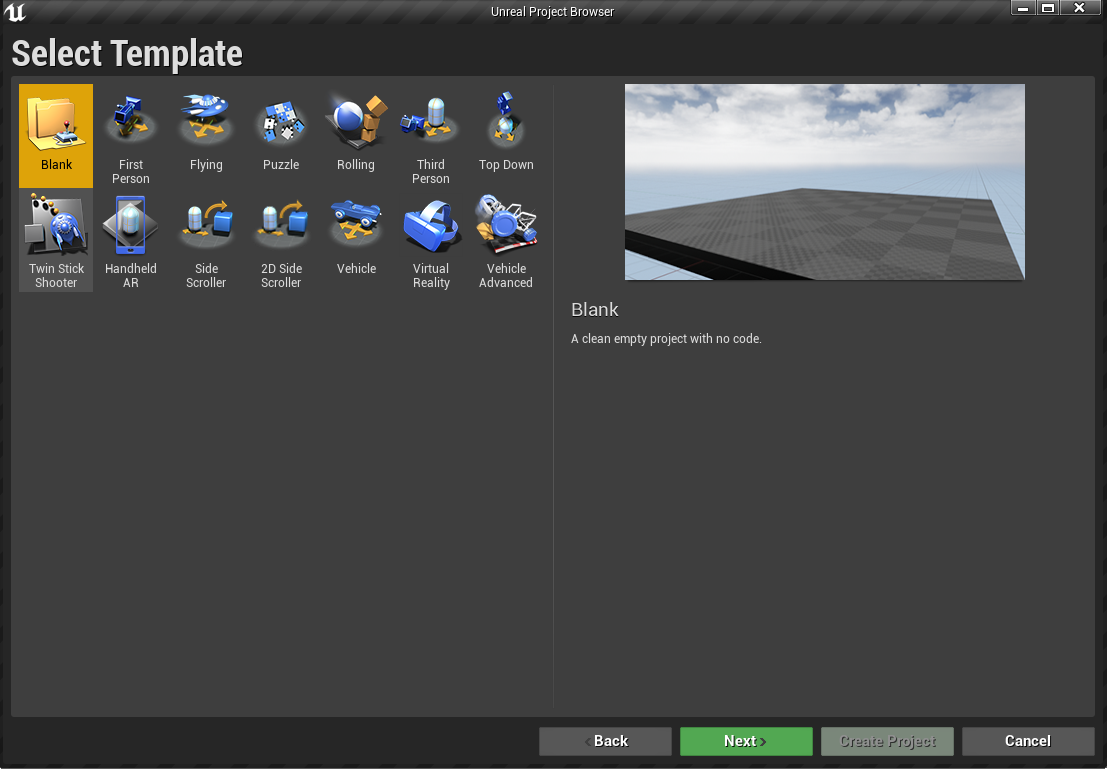The image size is (1107, 769).
Task: Cancel the project browser
Action: tap(1028, 741)
